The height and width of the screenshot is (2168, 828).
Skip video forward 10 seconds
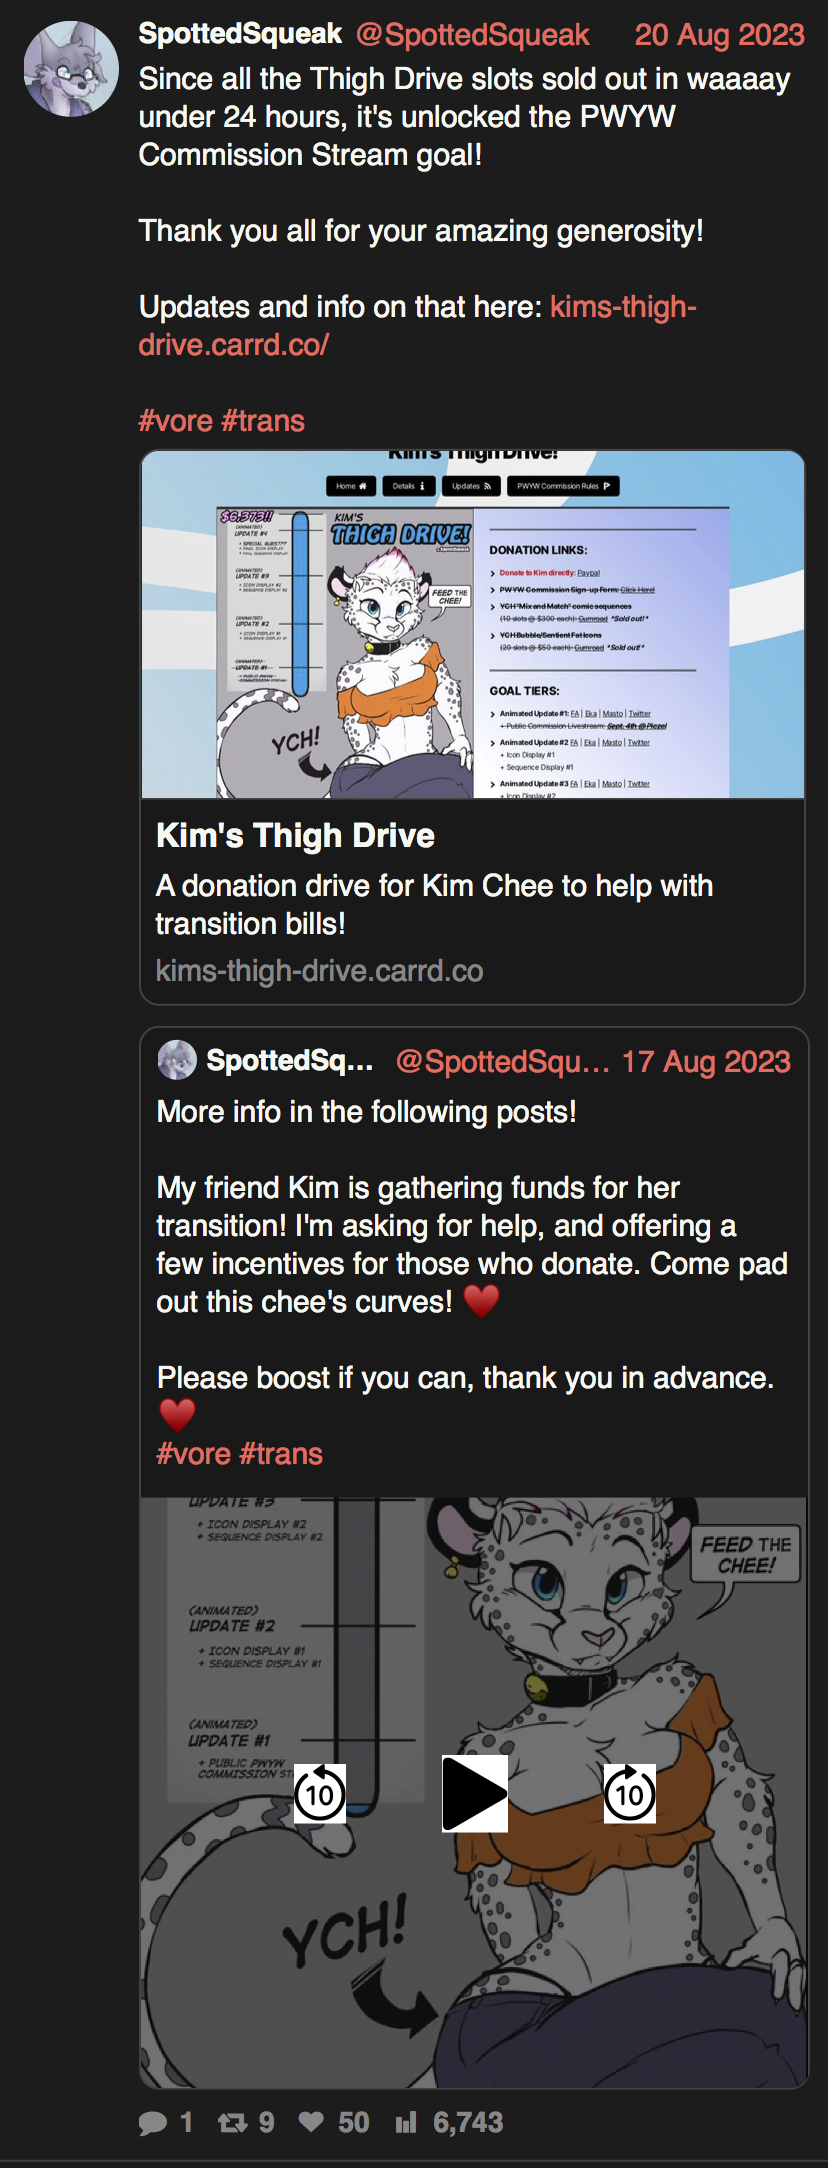pos(630,1794)
